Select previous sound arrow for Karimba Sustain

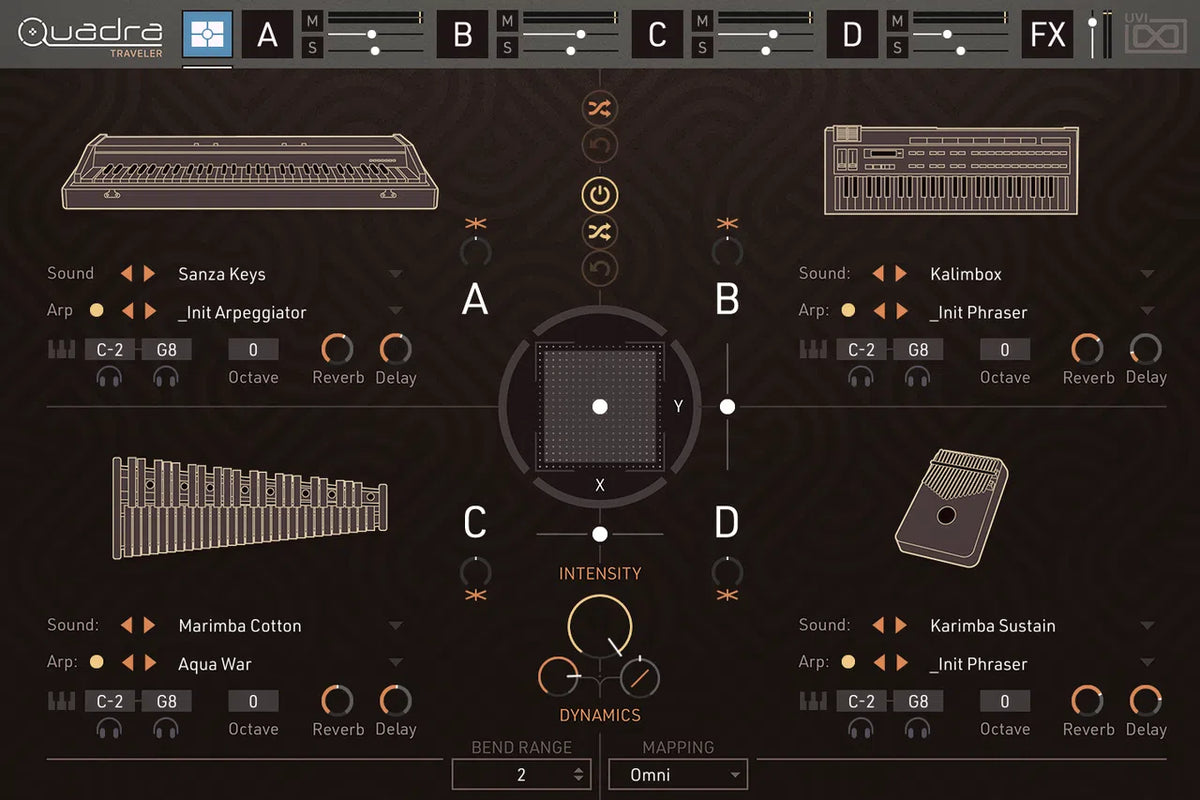coord(878,625)
